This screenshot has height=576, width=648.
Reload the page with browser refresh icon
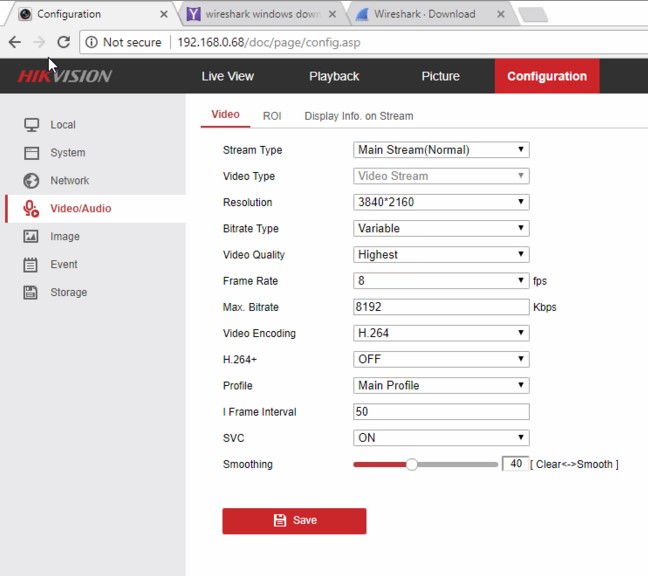click(x=63, y=43)
